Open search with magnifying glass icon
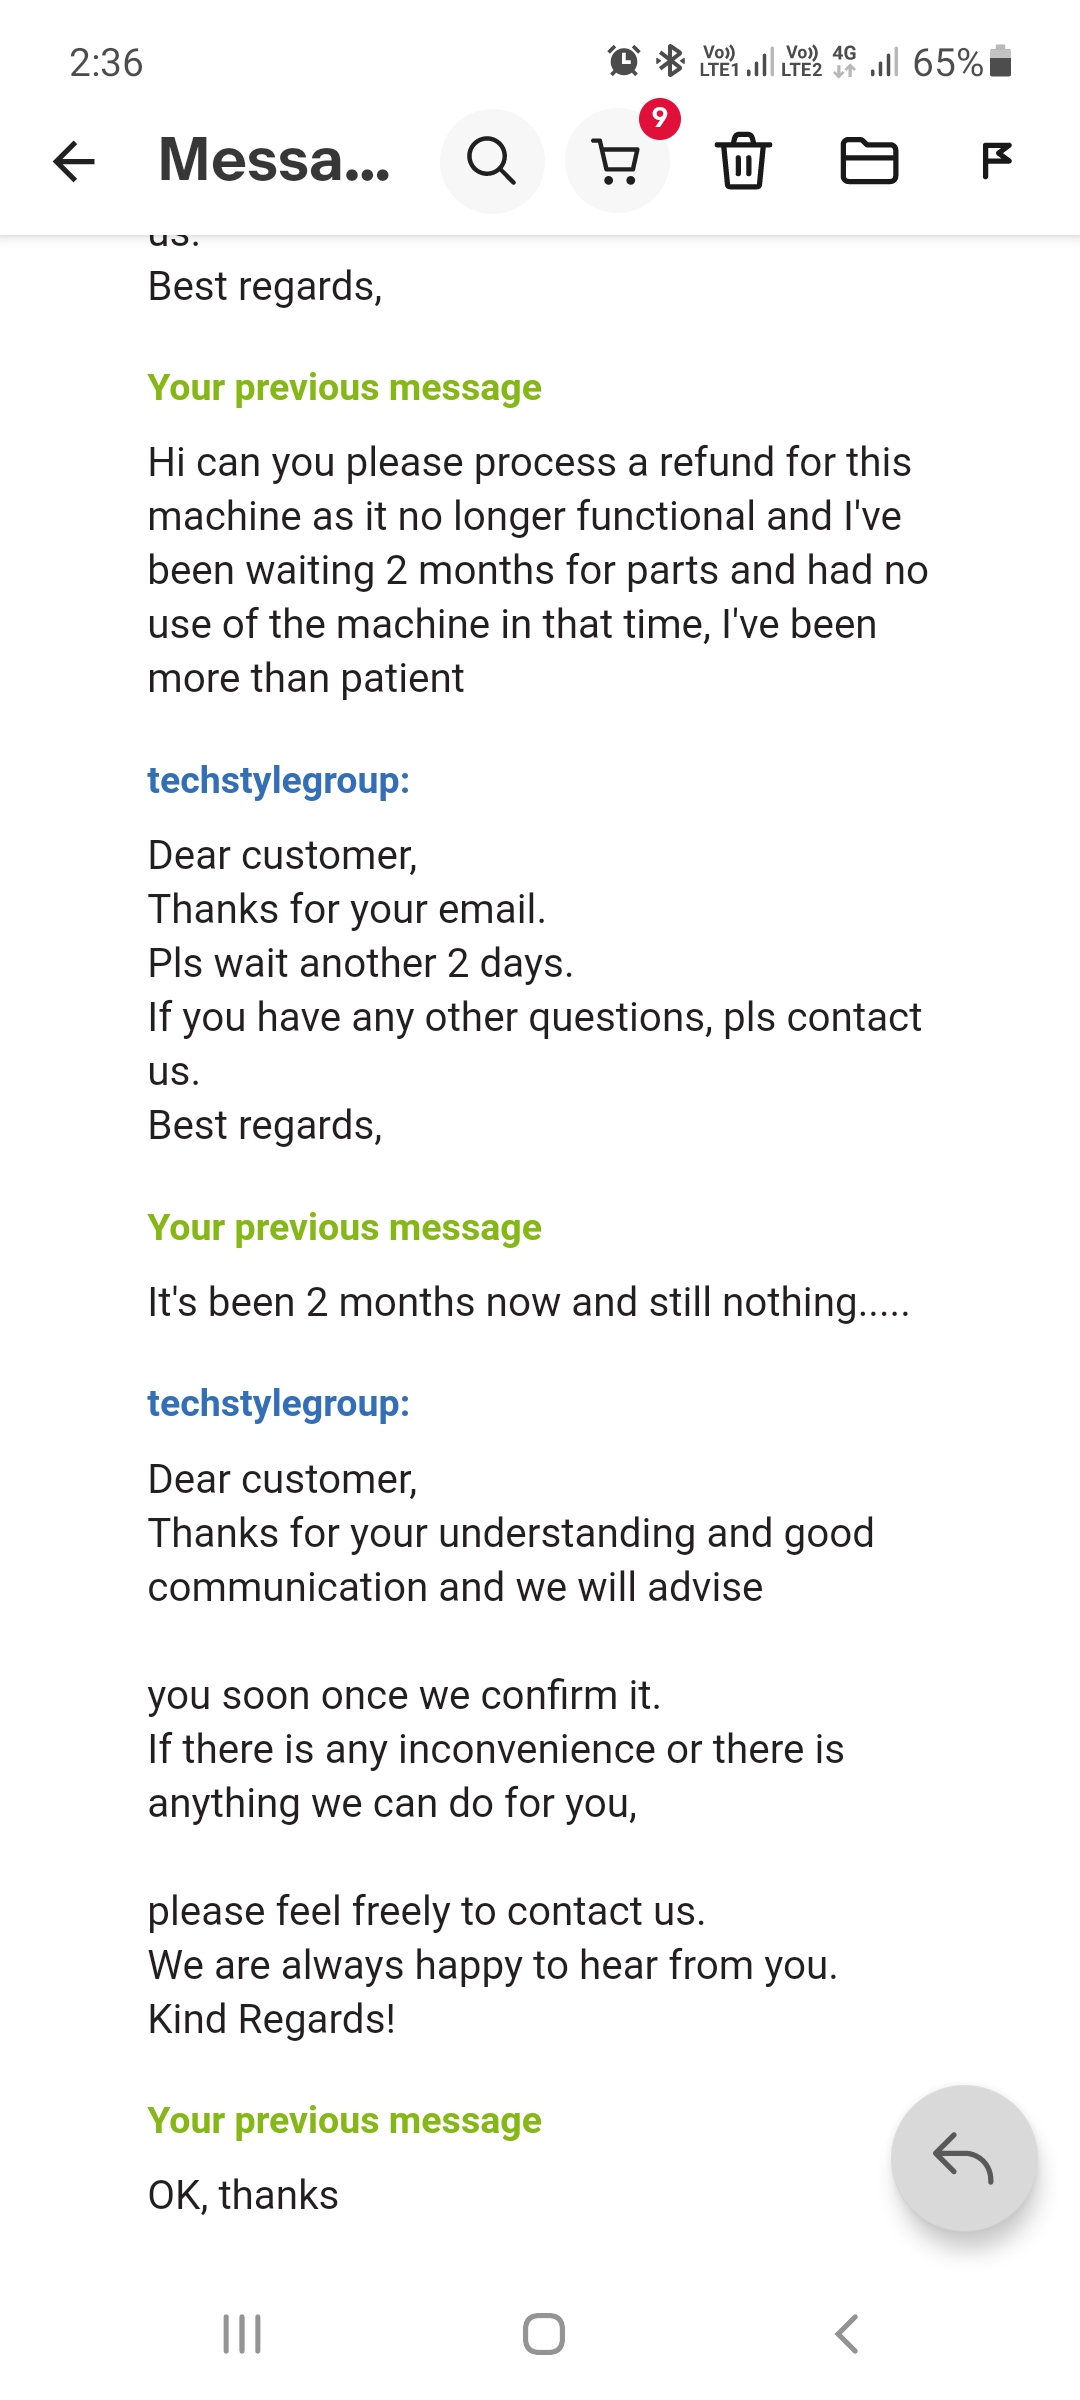Viewport: 1080px width, 2400px height. (x=491, y=161)
